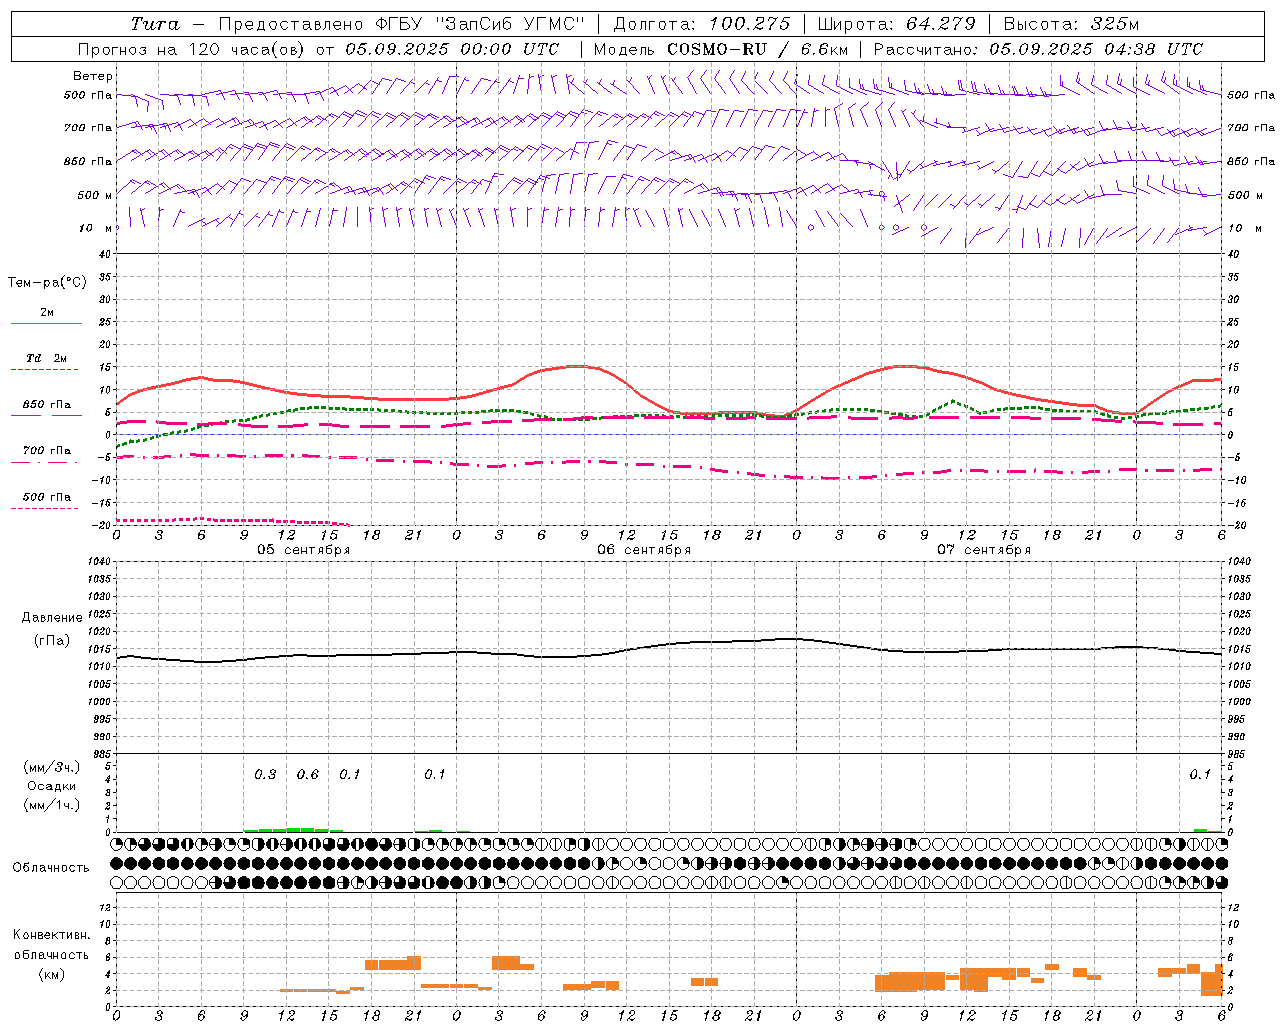Image resolution: width=1280 pixels, height=1024 pixels.
Task: Click the "Td 2м" dew point legend label
Action: tap(46, 358)
